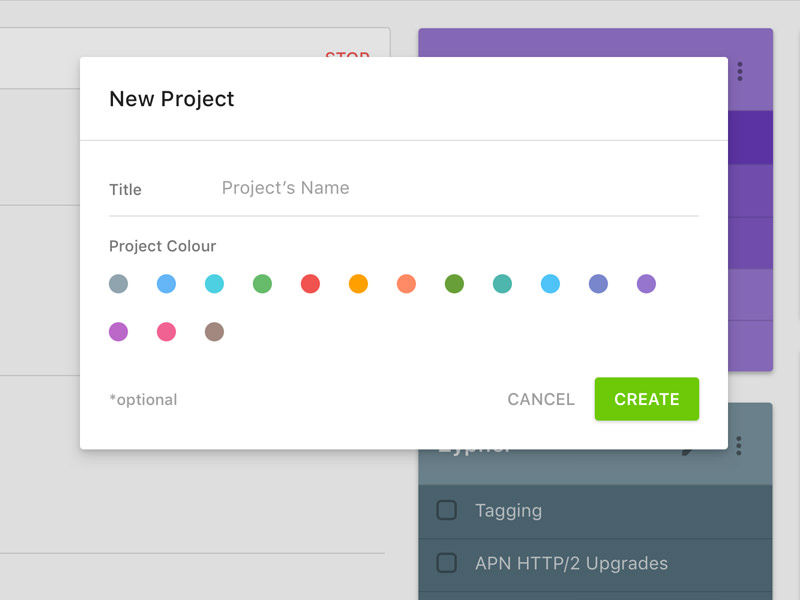The width and height of the screenshot is (800, 600).
Task: Choose the teal project colour
Action: (502, 284)
